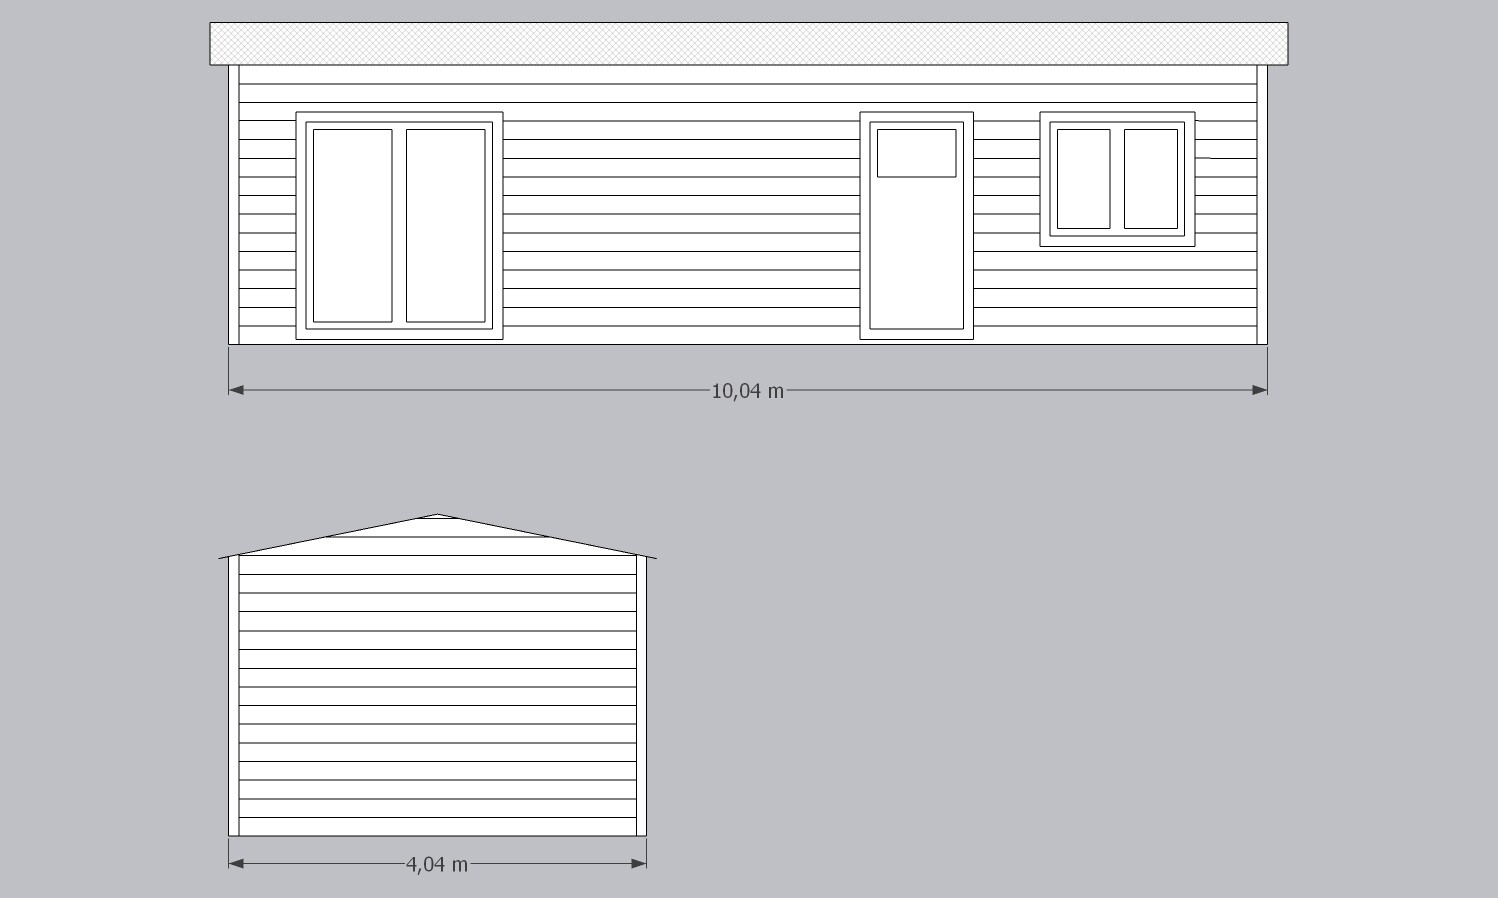Viewport: 1498px width, 898px height.
Task: Select the 10,04 m dimension label
Action: click(747, 391)
